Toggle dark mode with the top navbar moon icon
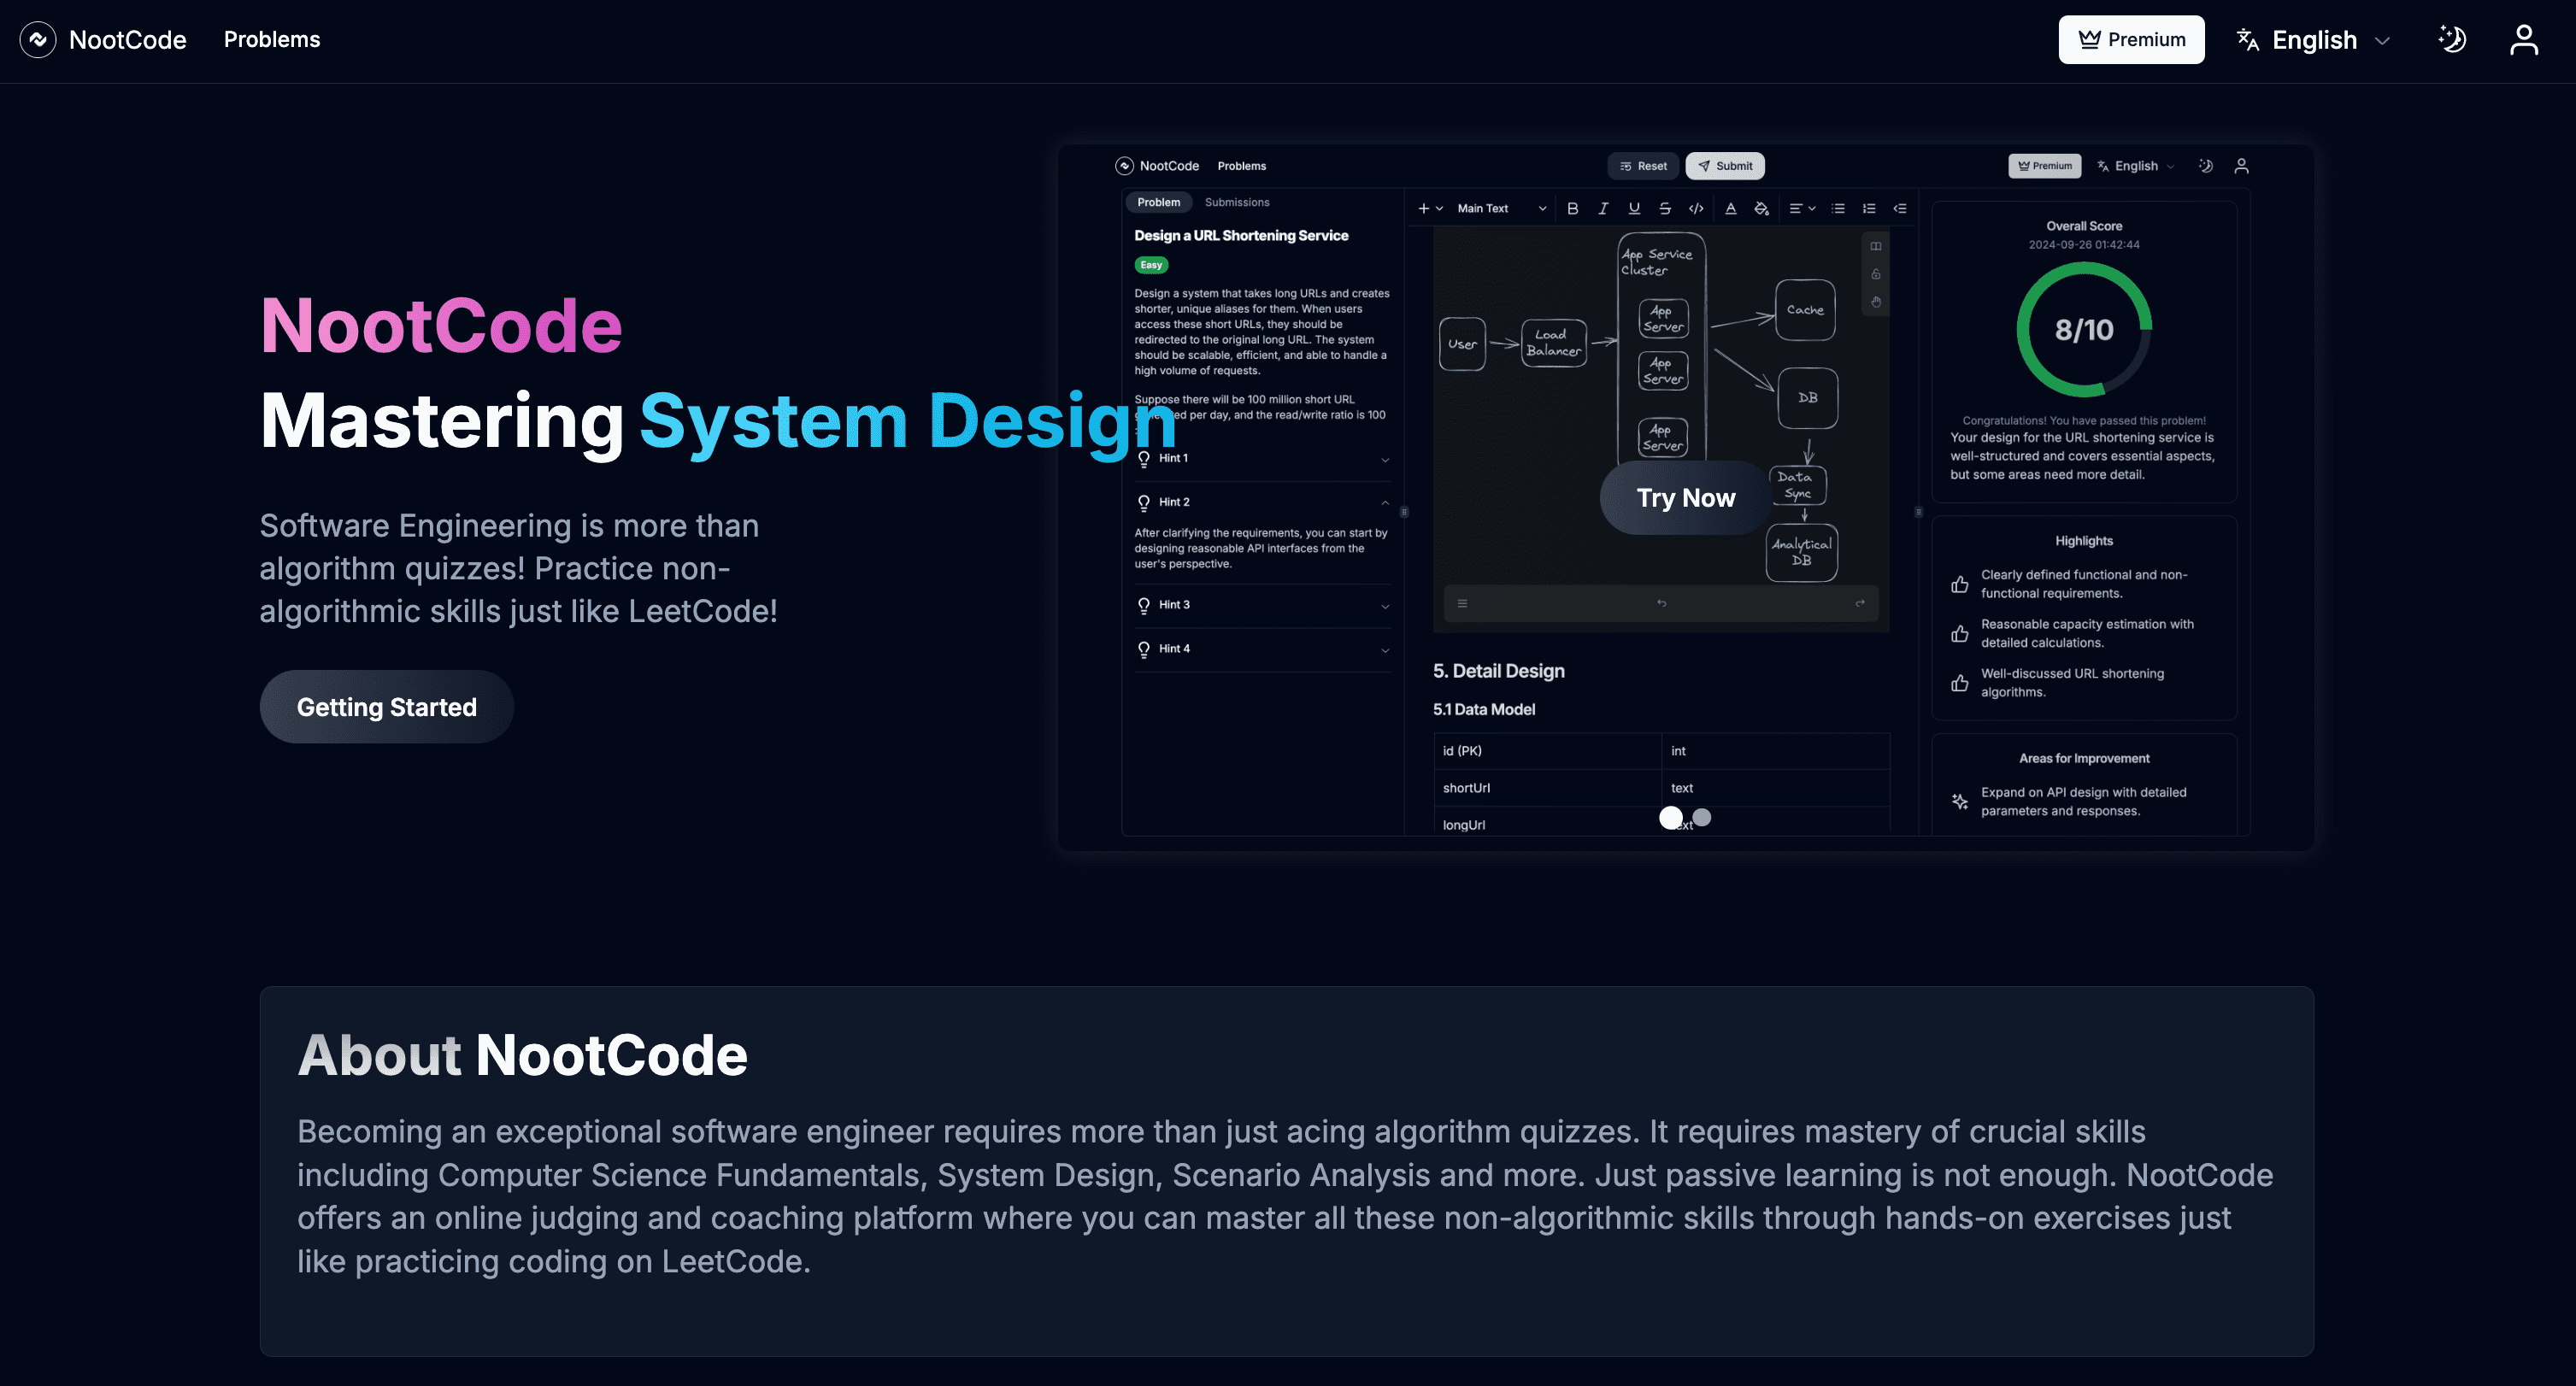The width and height of the screenshot is (2576, 1386). tap(2452, 40)
